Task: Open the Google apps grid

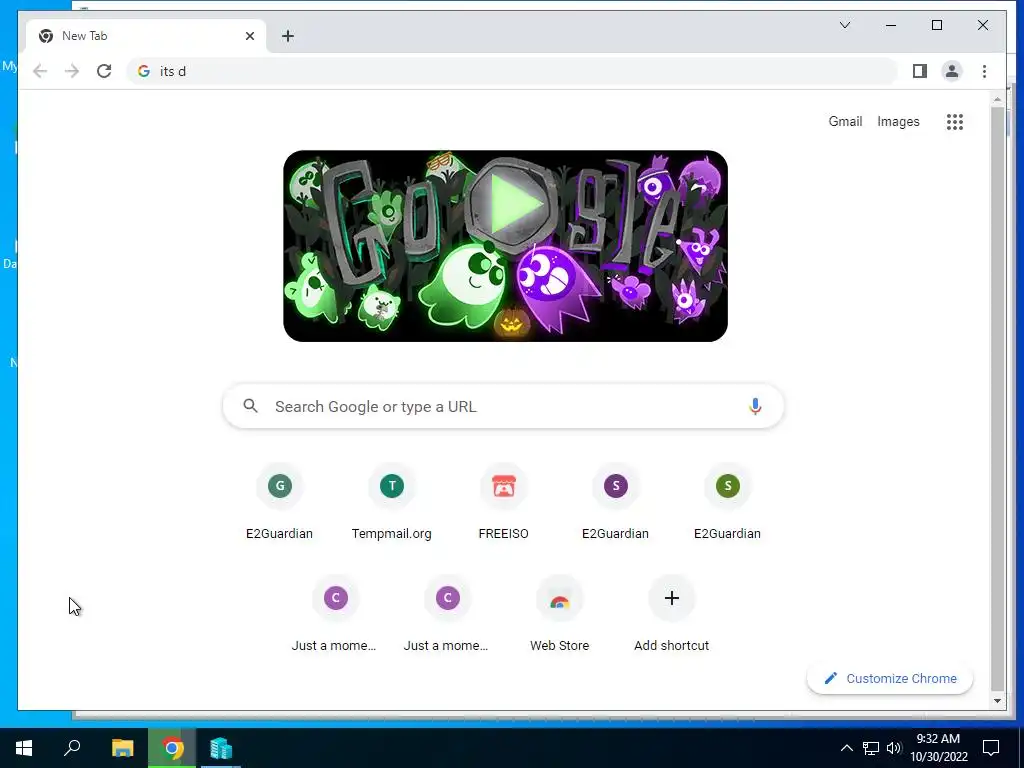Action: click(955, 121)
